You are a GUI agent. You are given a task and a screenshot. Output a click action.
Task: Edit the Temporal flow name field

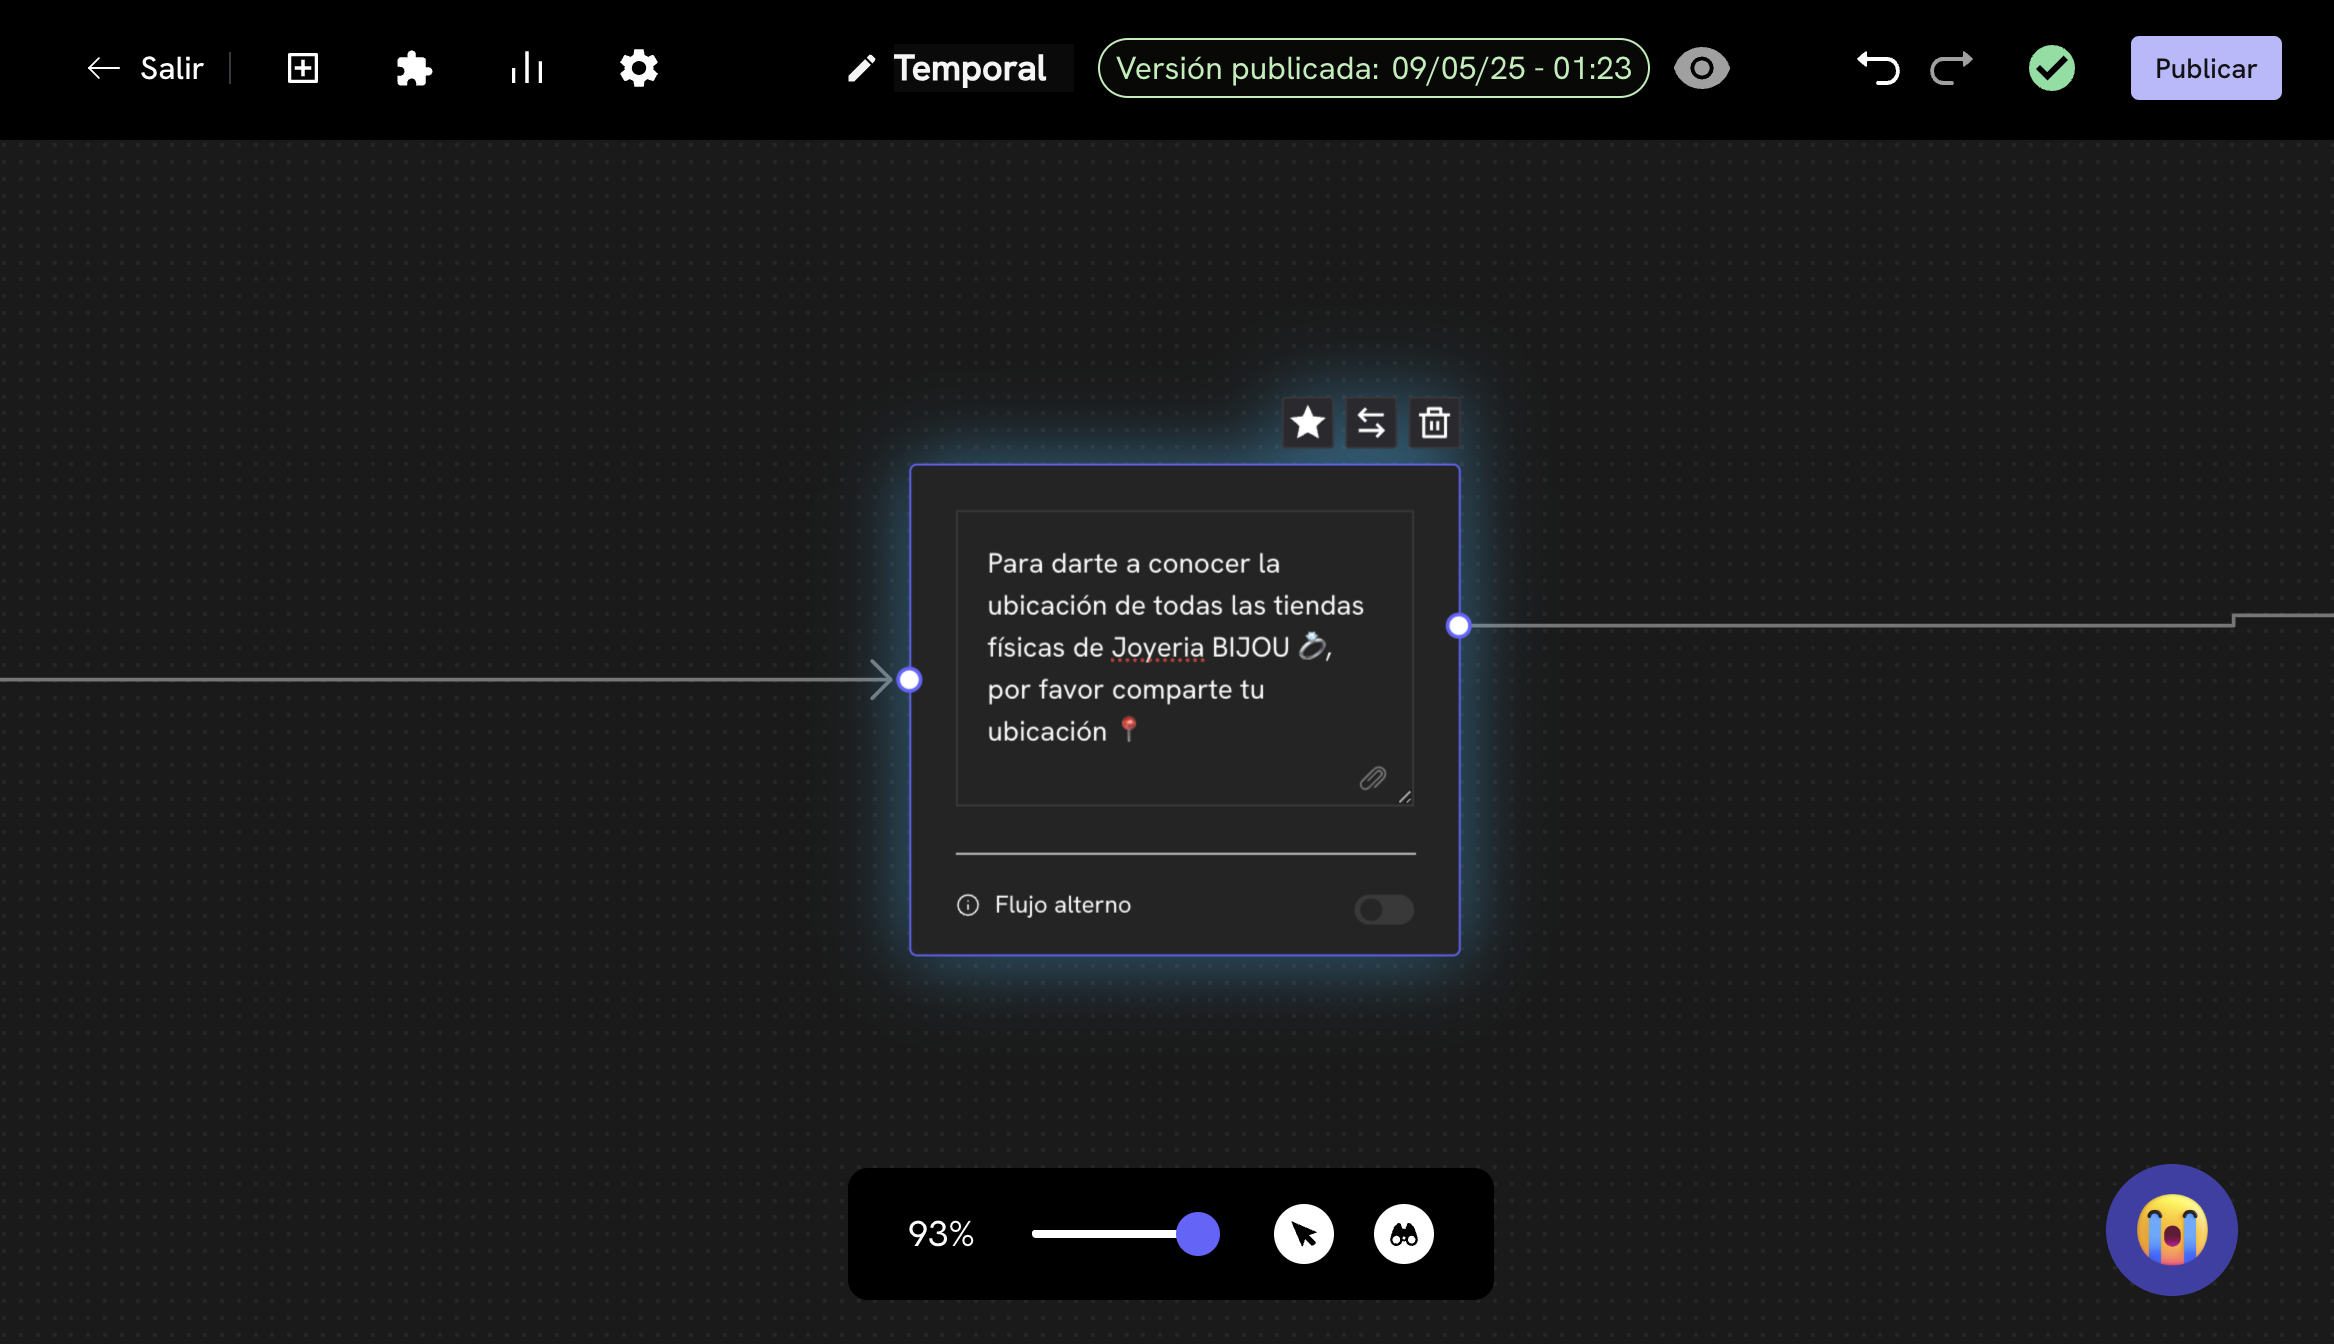coord(982,68)
